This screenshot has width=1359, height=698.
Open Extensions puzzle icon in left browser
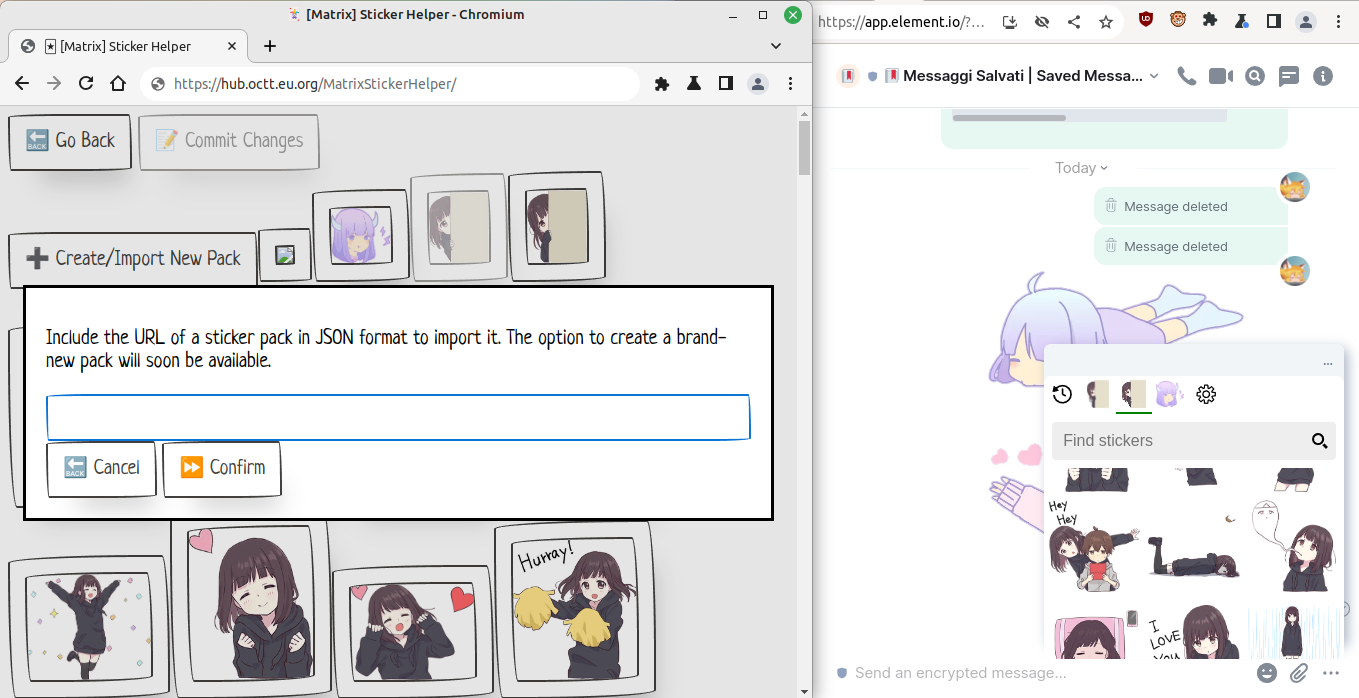point(662,84)
